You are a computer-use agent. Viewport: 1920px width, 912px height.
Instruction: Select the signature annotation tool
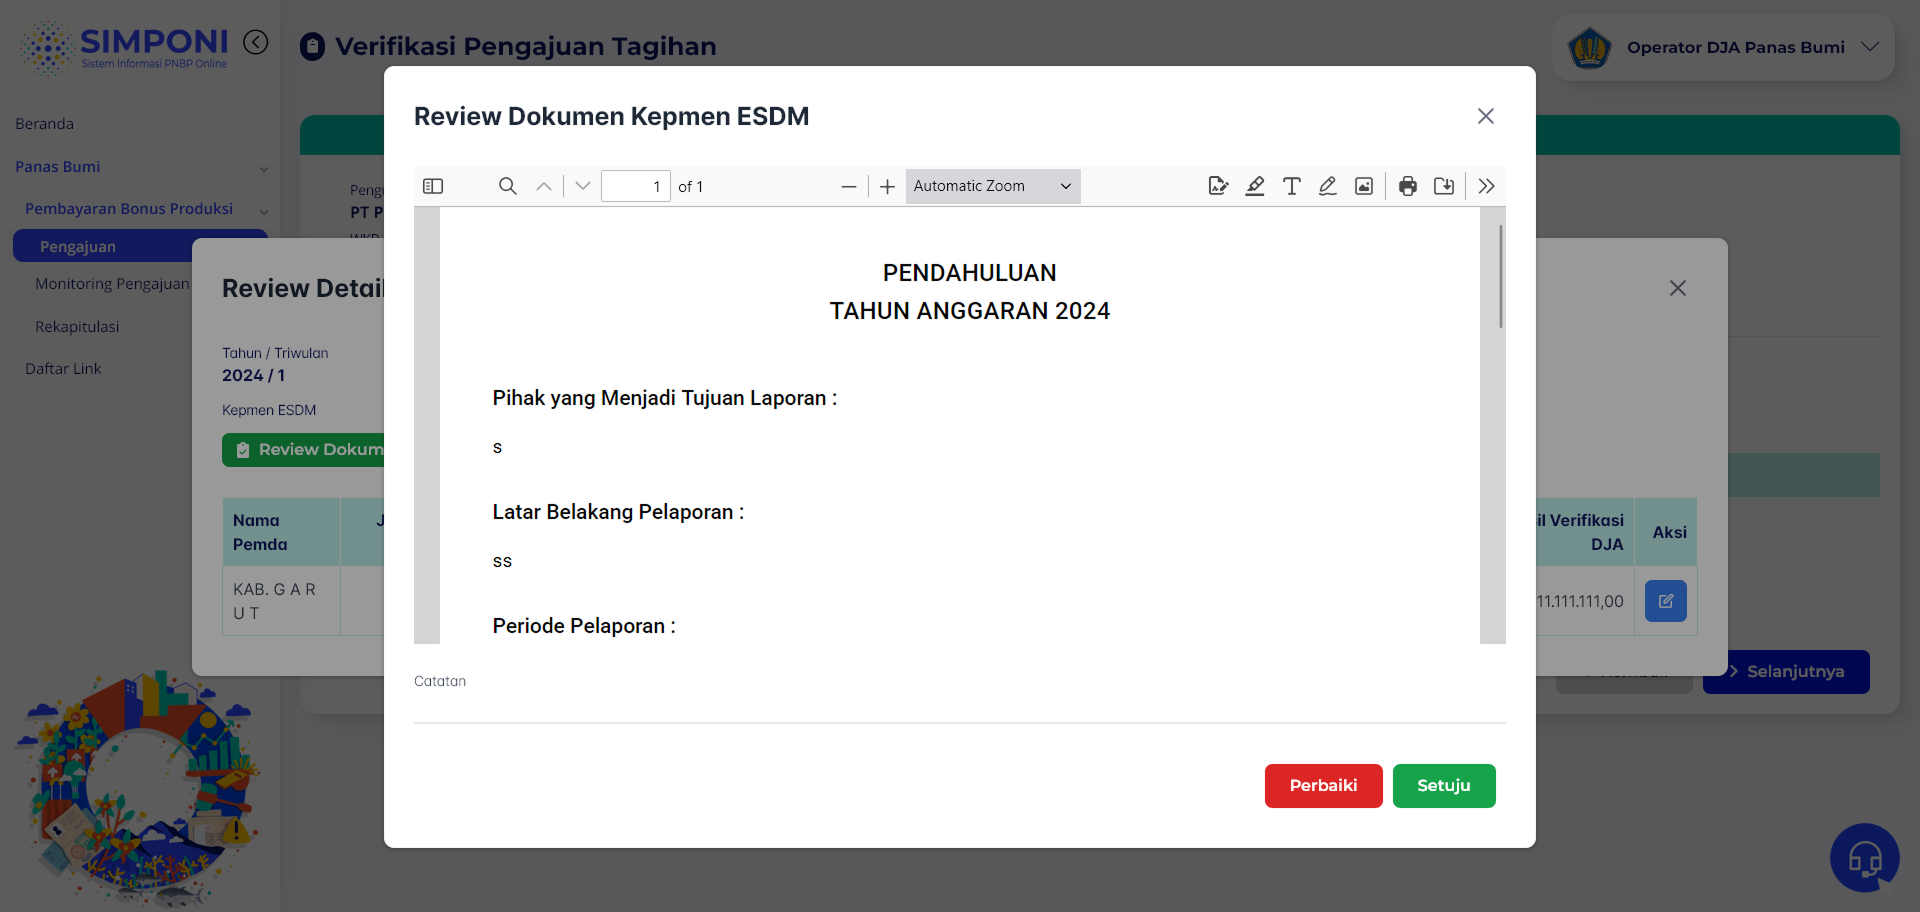[1218, 186]
